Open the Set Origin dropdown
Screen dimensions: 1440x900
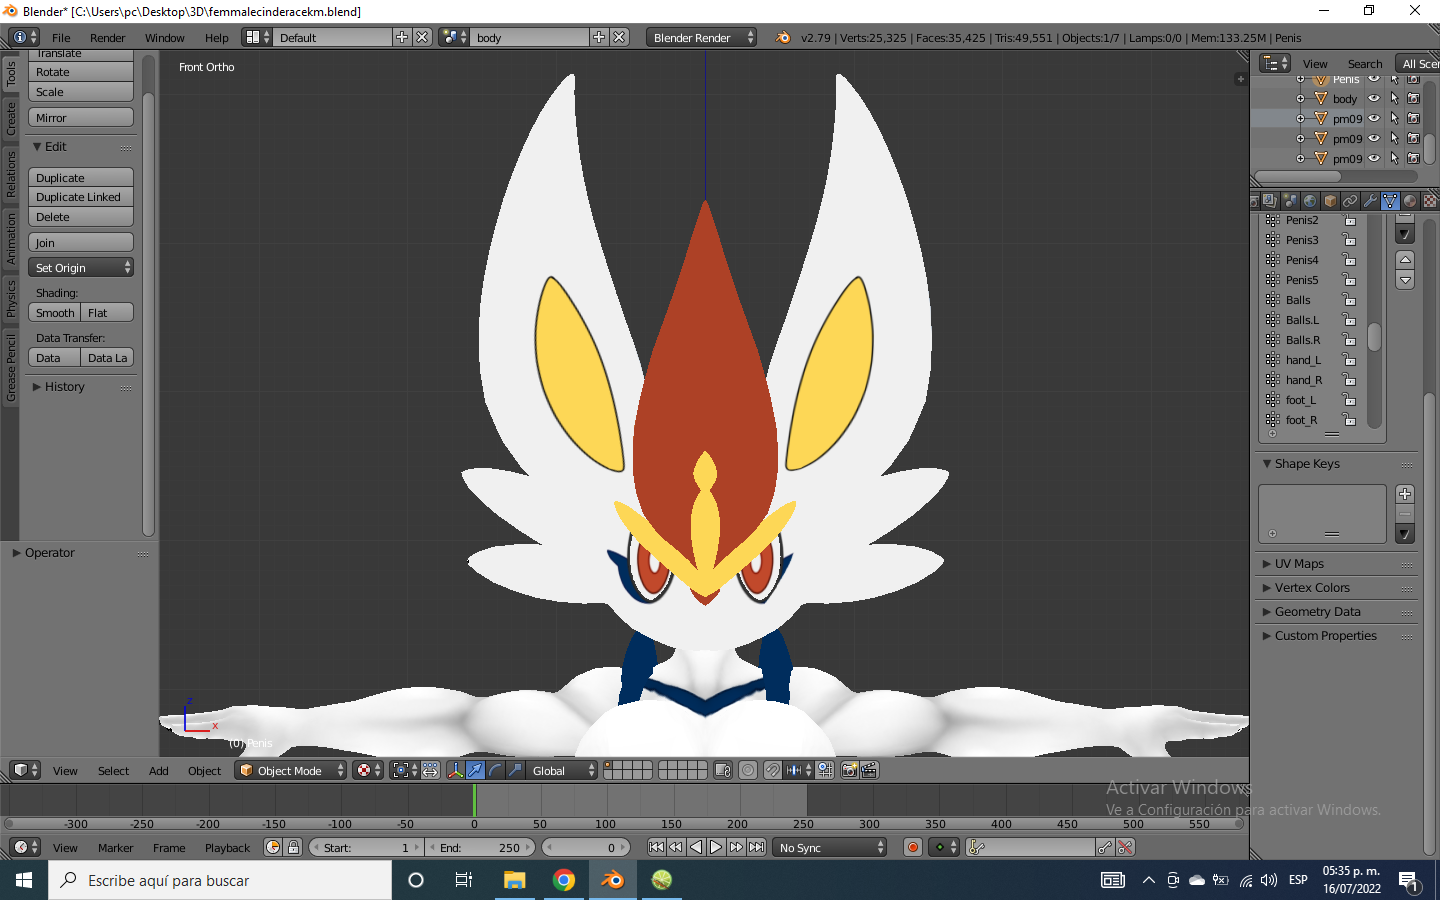pos(81,268)
